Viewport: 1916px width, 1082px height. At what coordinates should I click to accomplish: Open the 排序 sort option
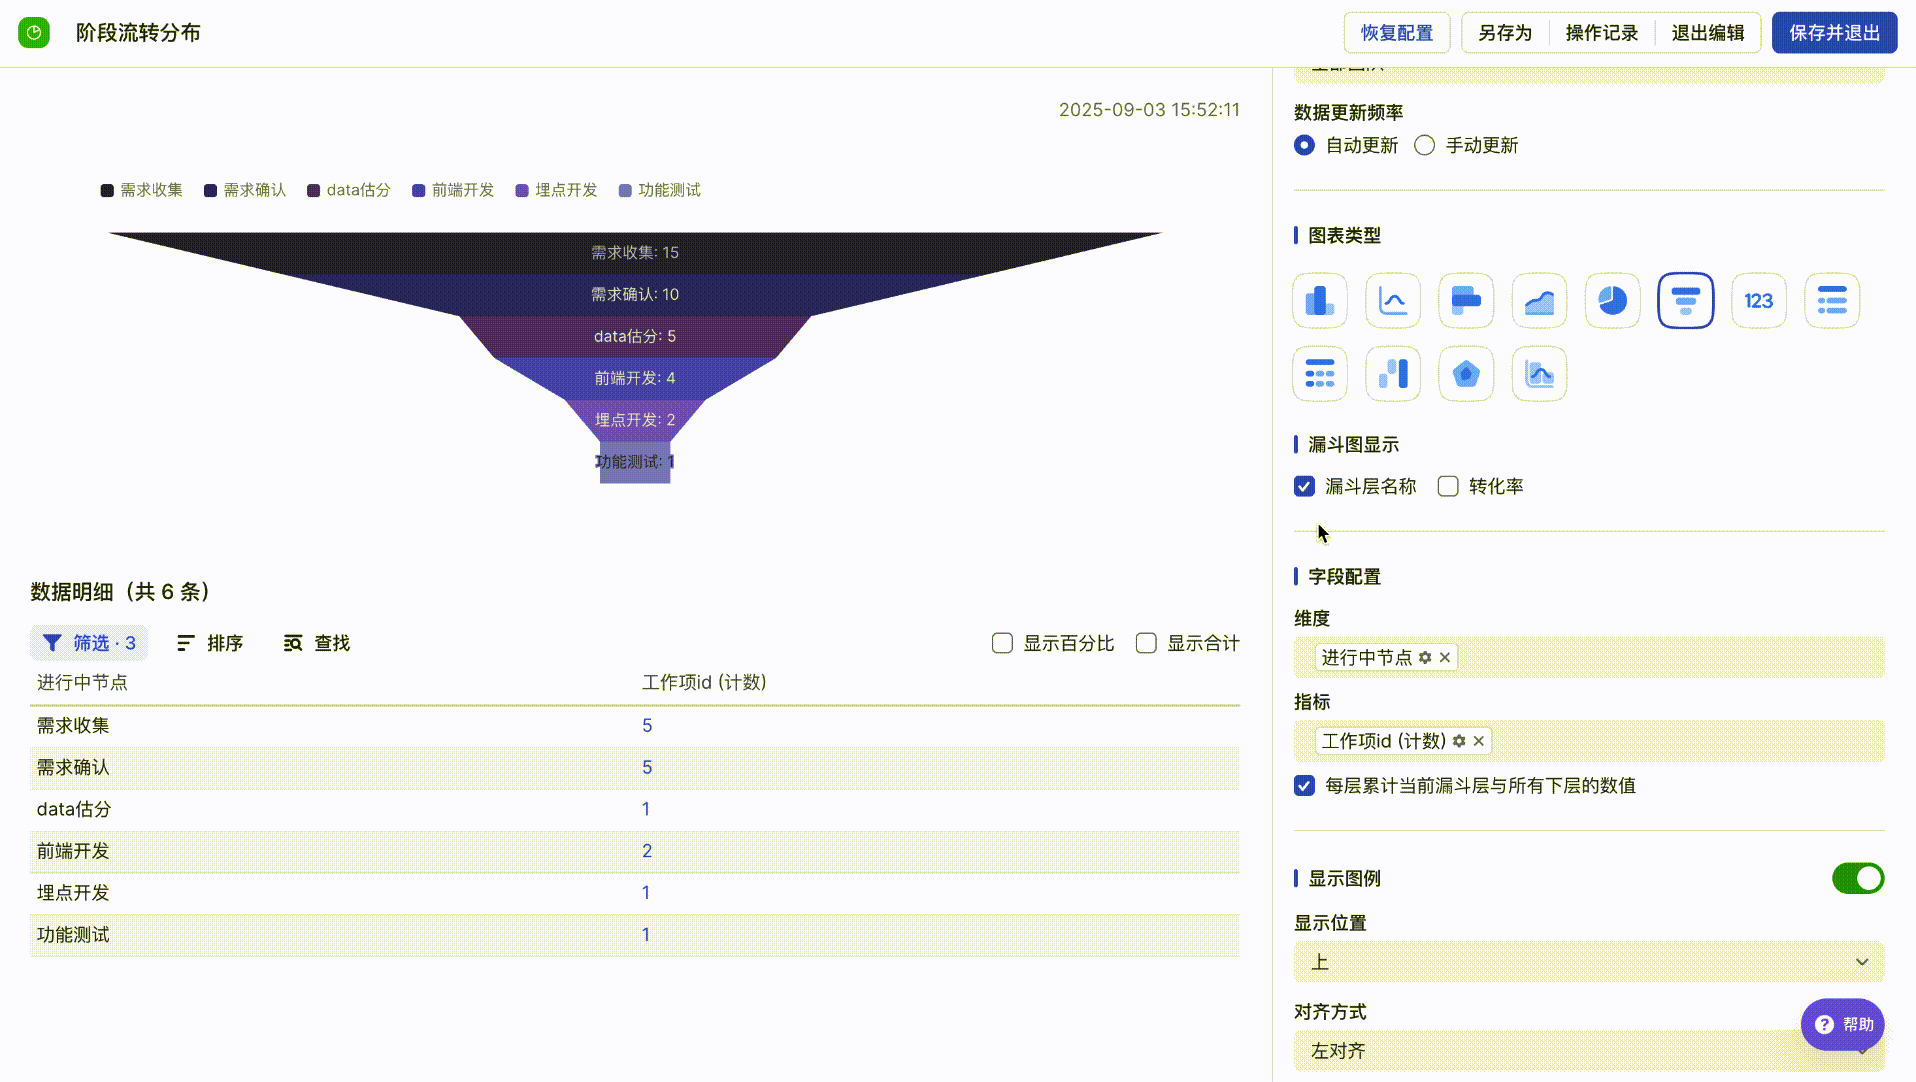click(x=210, y=643)
